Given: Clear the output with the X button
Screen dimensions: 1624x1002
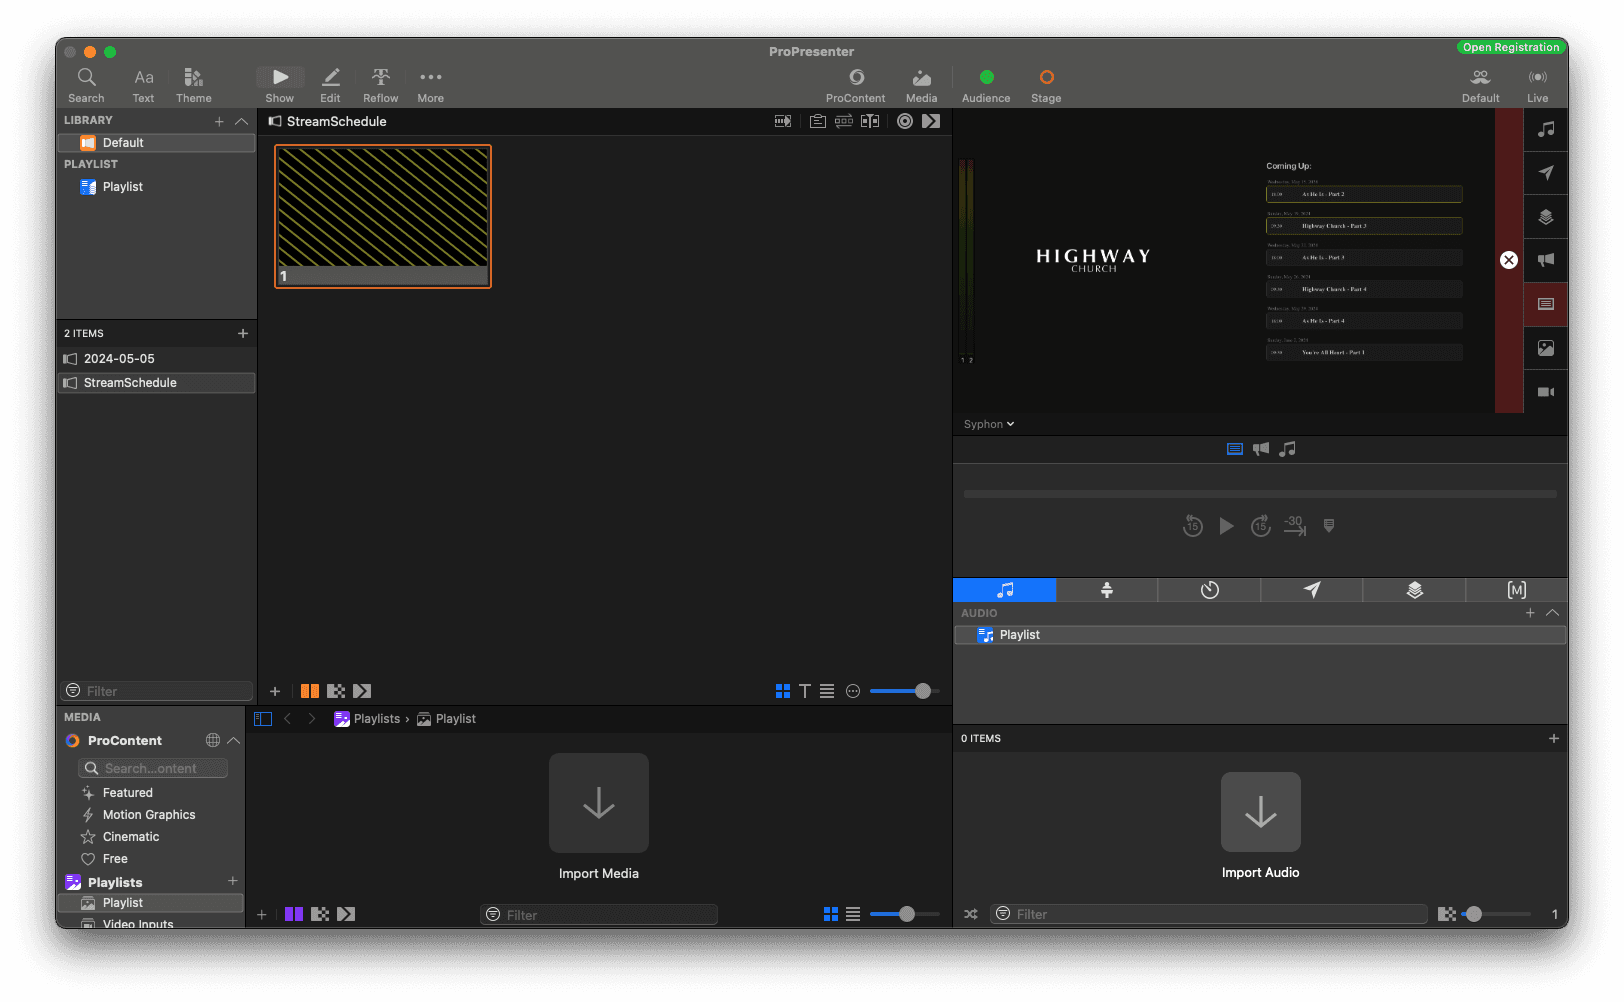Looking at the screenshot, I should click(x=1509, y=260).
